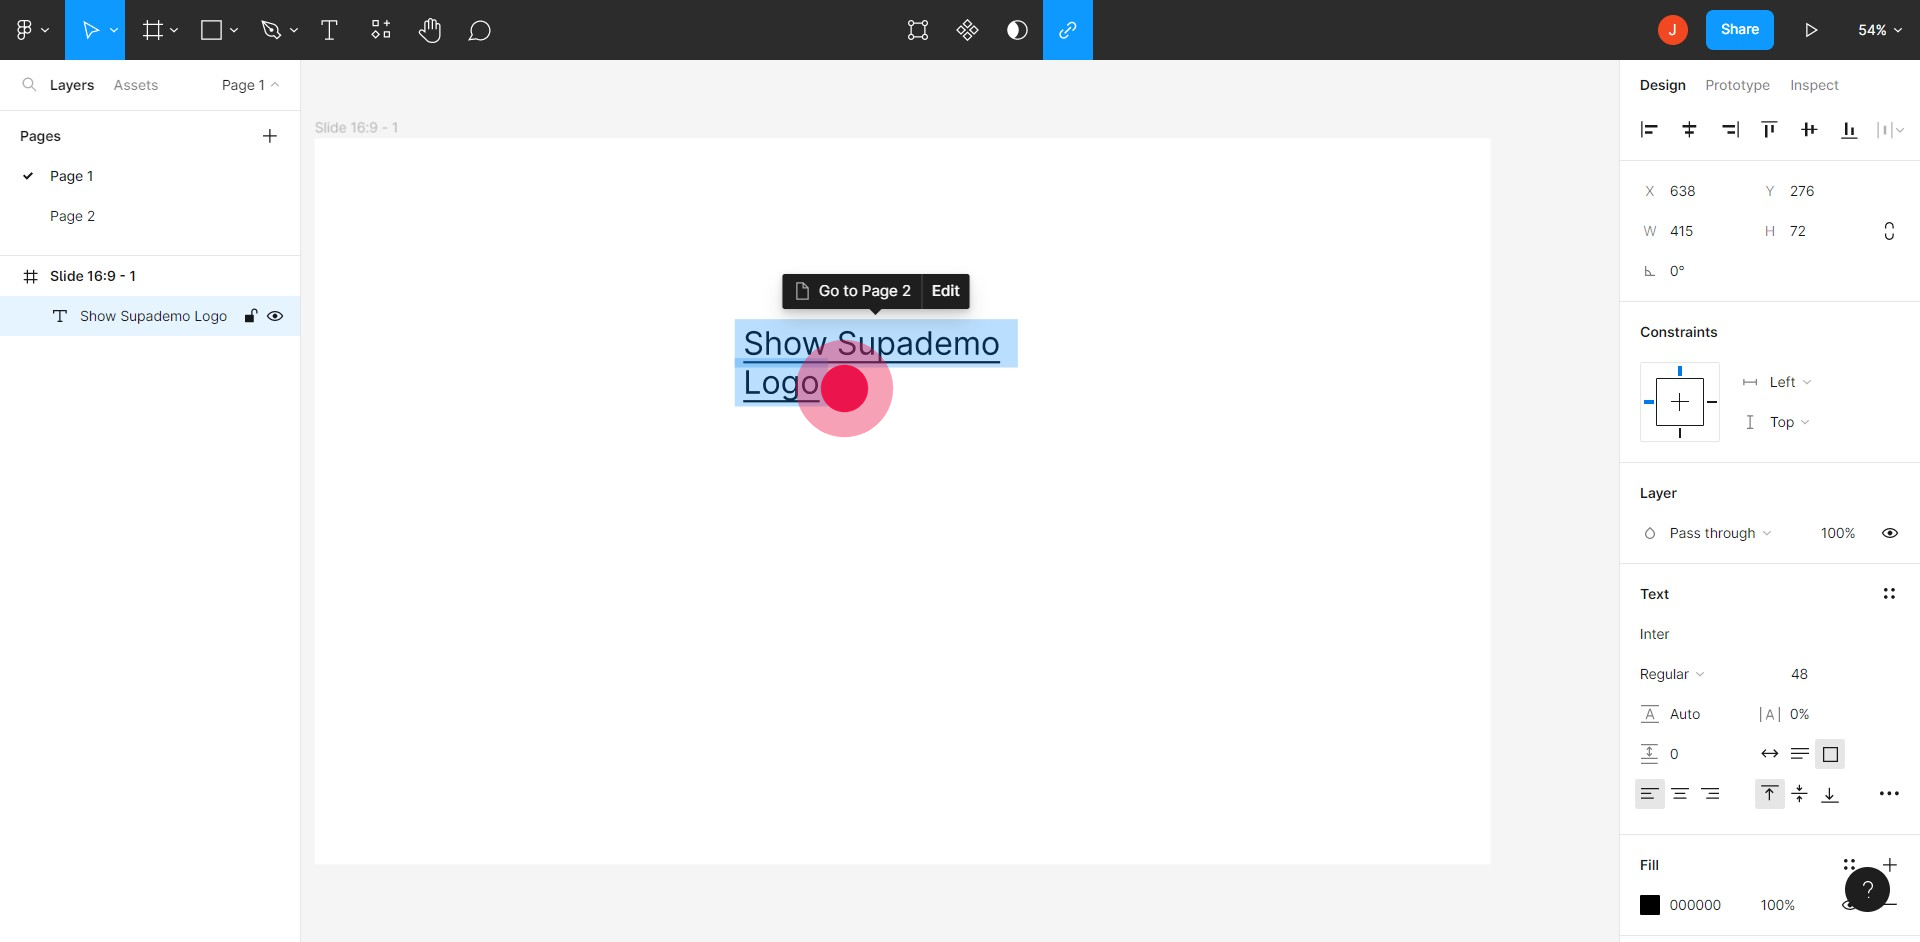Set text vertical align middle
Screen dimensions: 1920x942
point(1800,794)
